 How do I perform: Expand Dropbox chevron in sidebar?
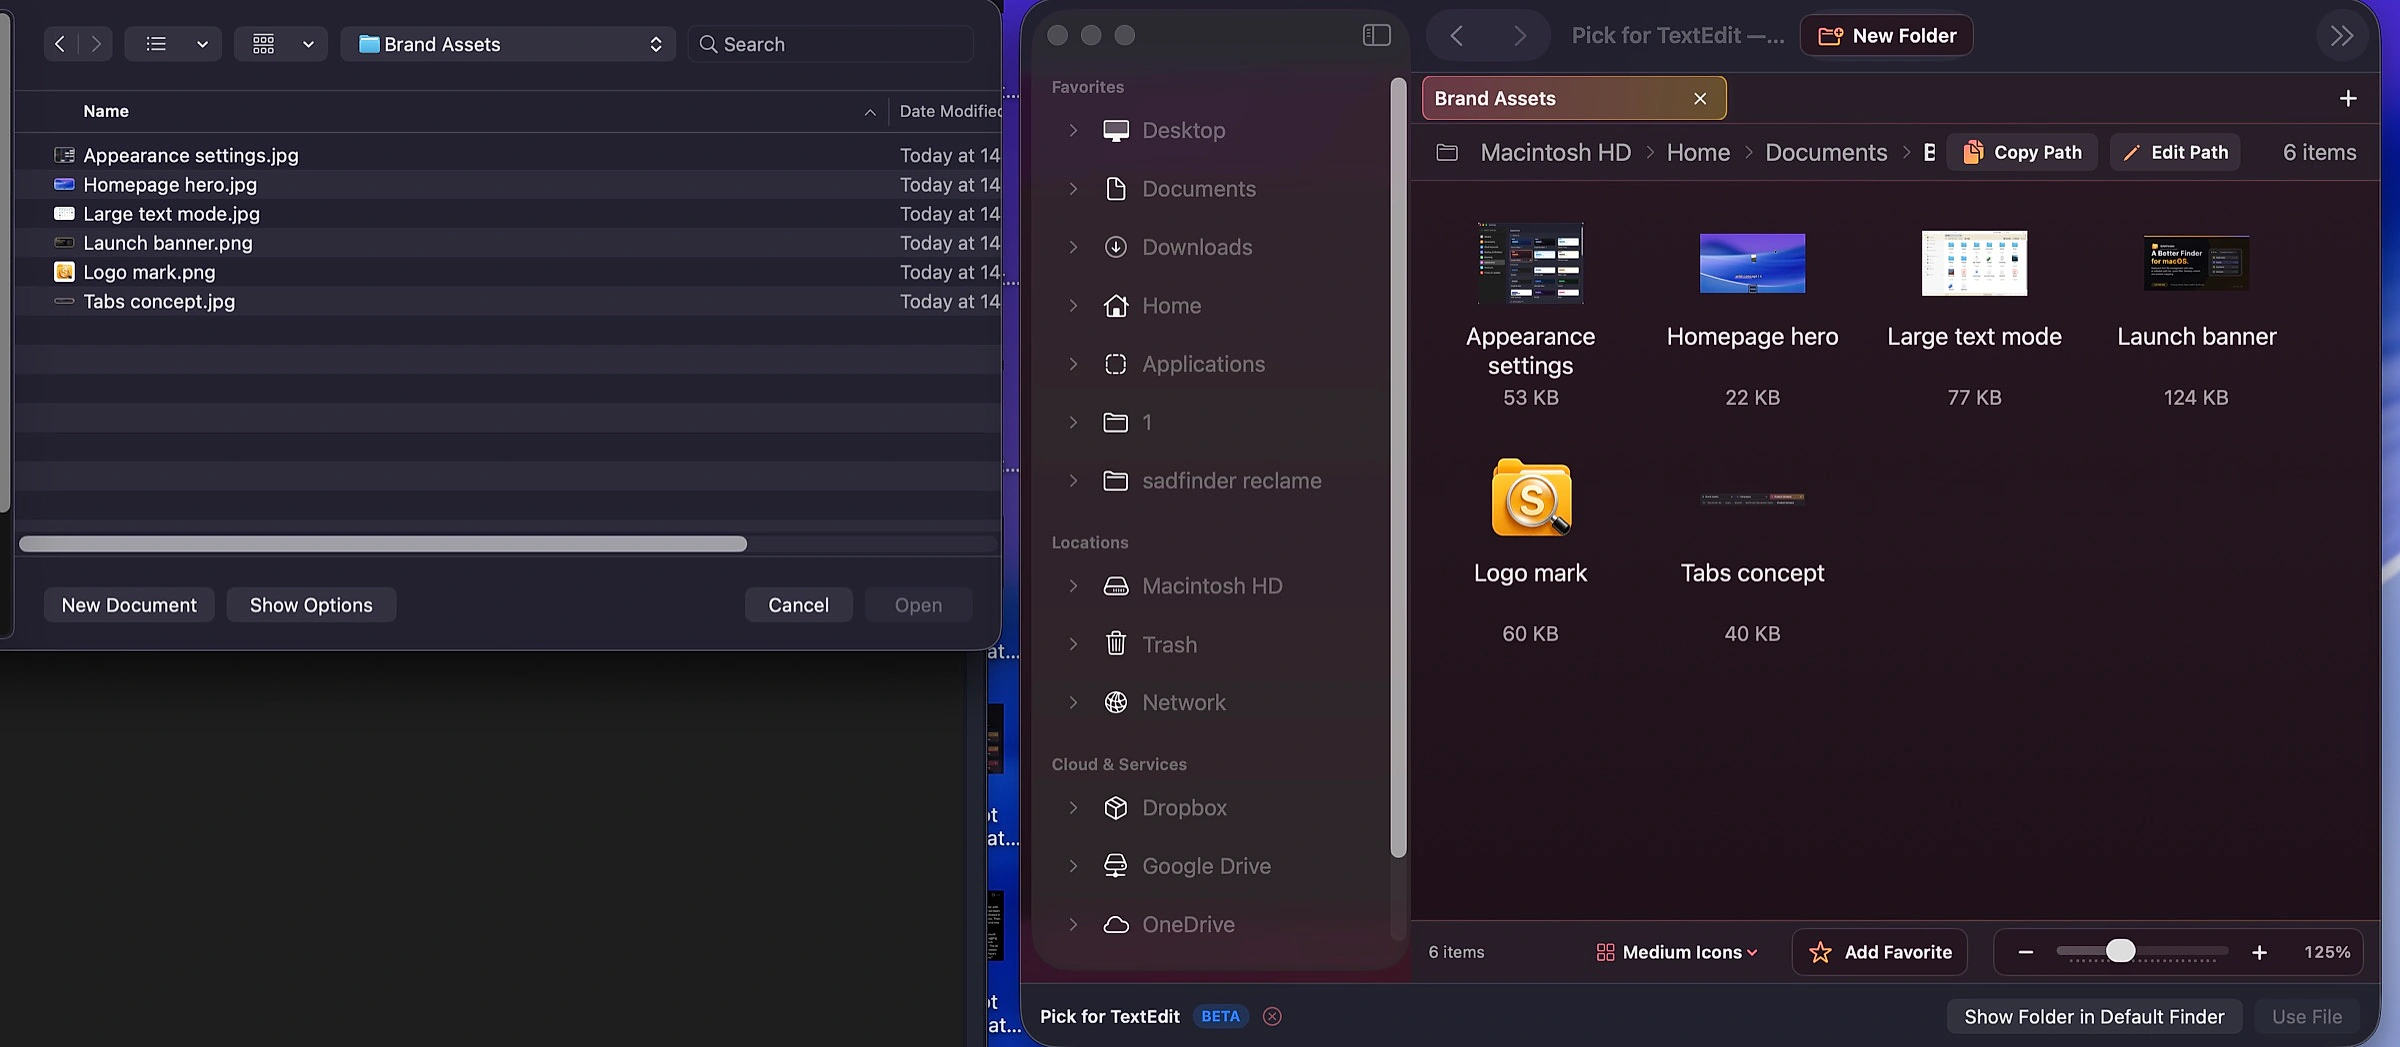[1073, 808]
